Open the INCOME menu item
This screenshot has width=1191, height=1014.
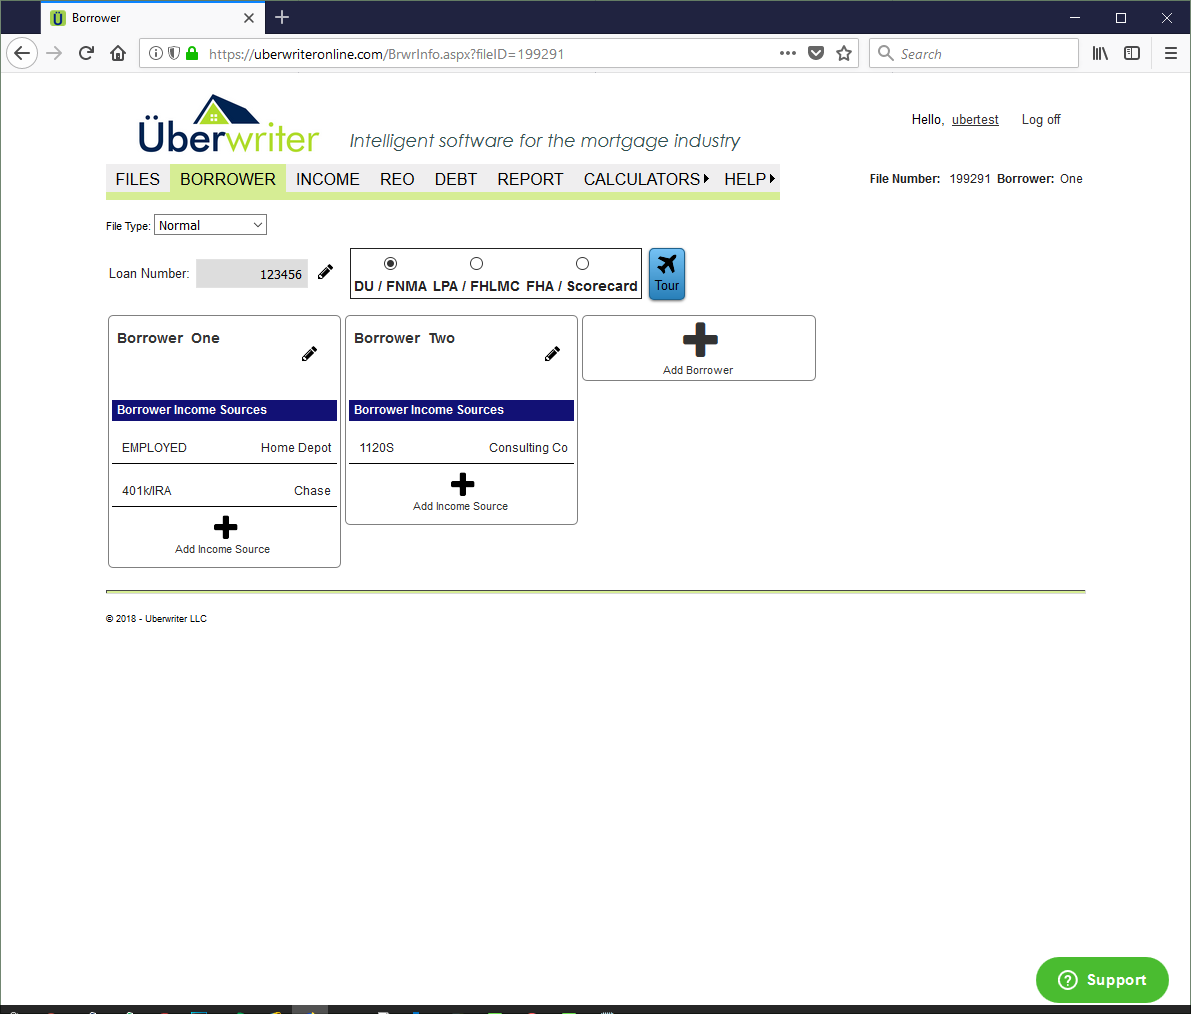(327, 179)
